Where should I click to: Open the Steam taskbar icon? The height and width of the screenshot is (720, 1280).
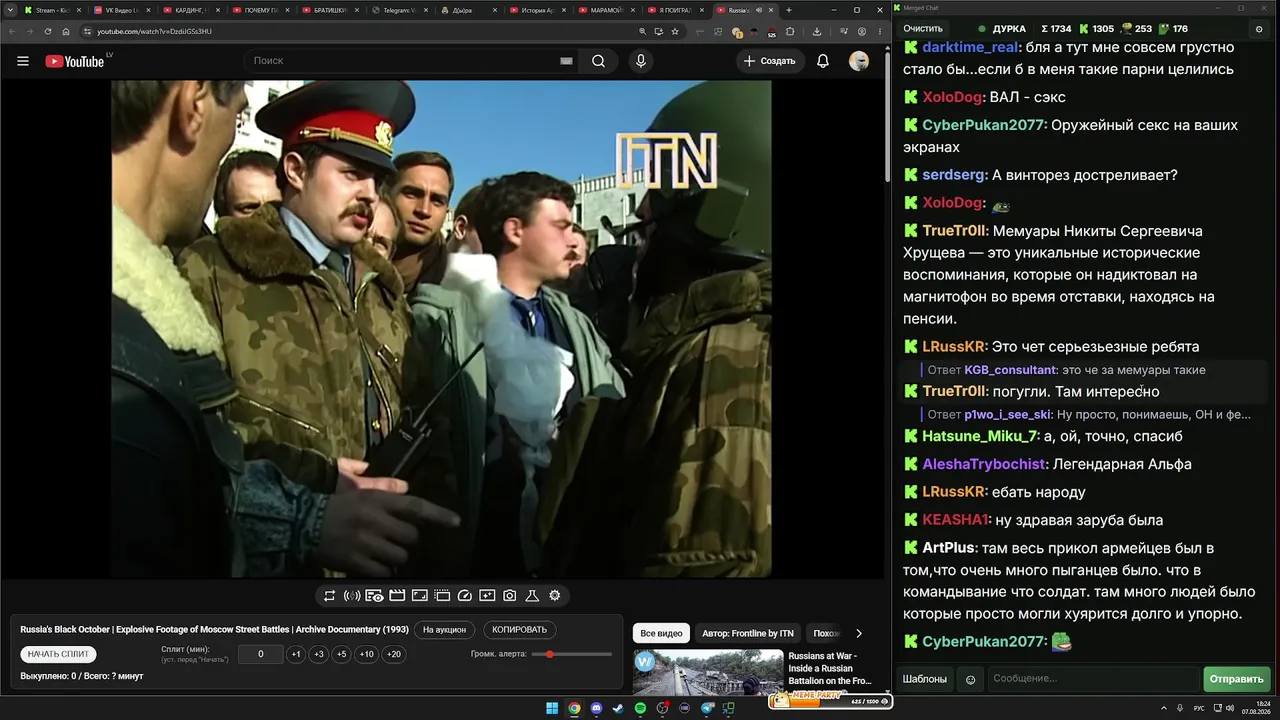[619, 708]
